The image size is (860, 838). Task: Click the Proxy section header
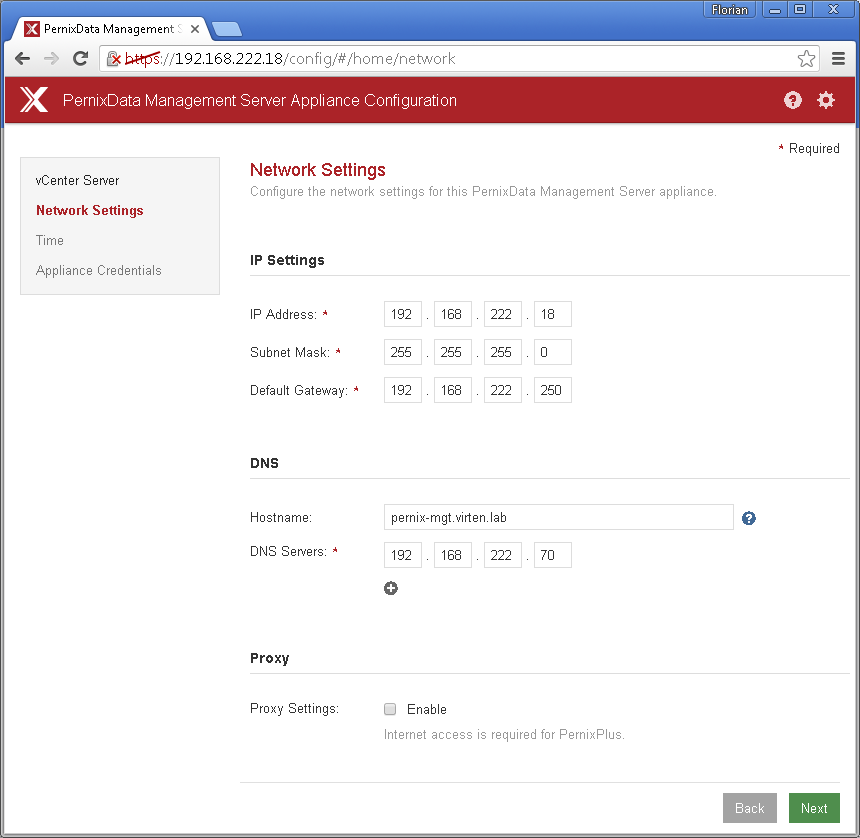[x=269, y=659]
